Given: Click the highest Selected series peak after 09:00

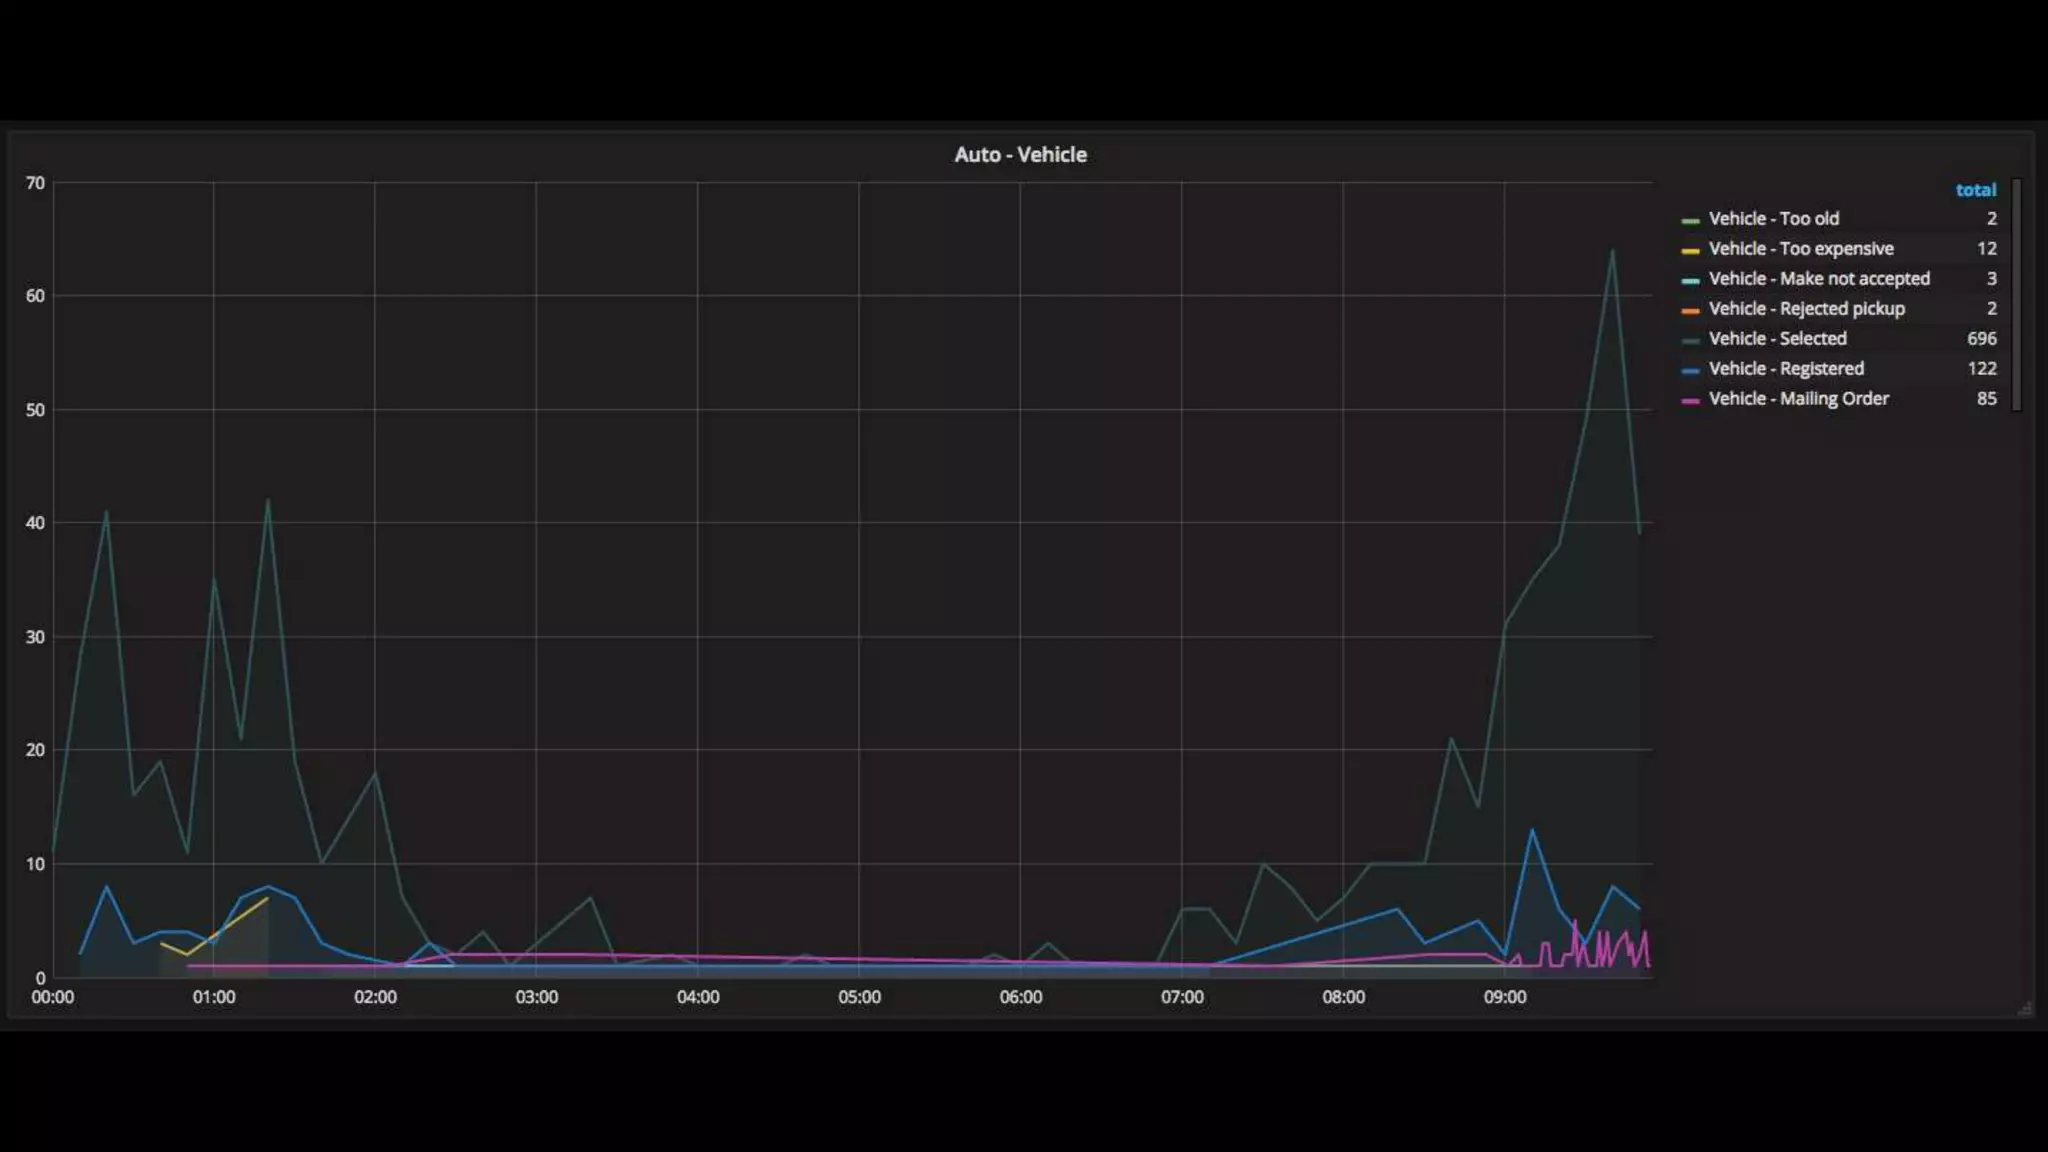Looking at the screenshot, I should pos(1612,251).
